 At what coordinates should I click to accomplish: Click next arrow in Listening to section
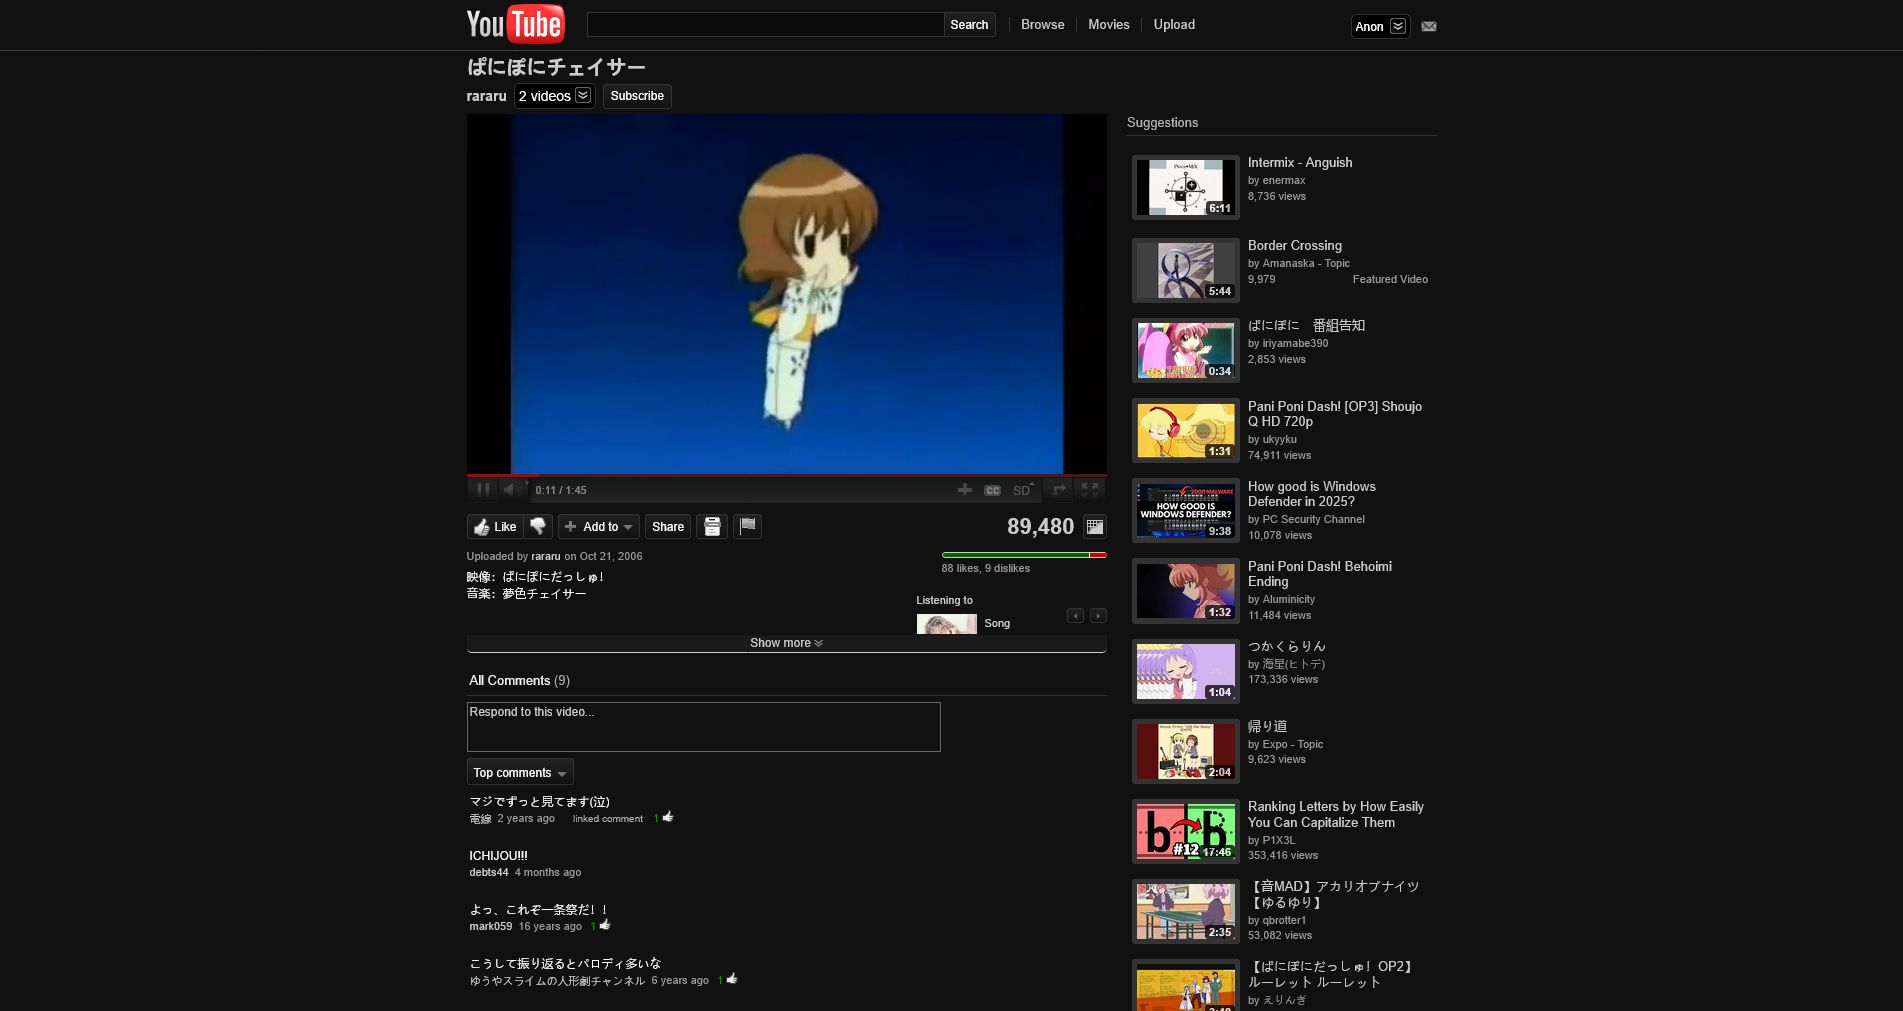[x=1098, y=615]
